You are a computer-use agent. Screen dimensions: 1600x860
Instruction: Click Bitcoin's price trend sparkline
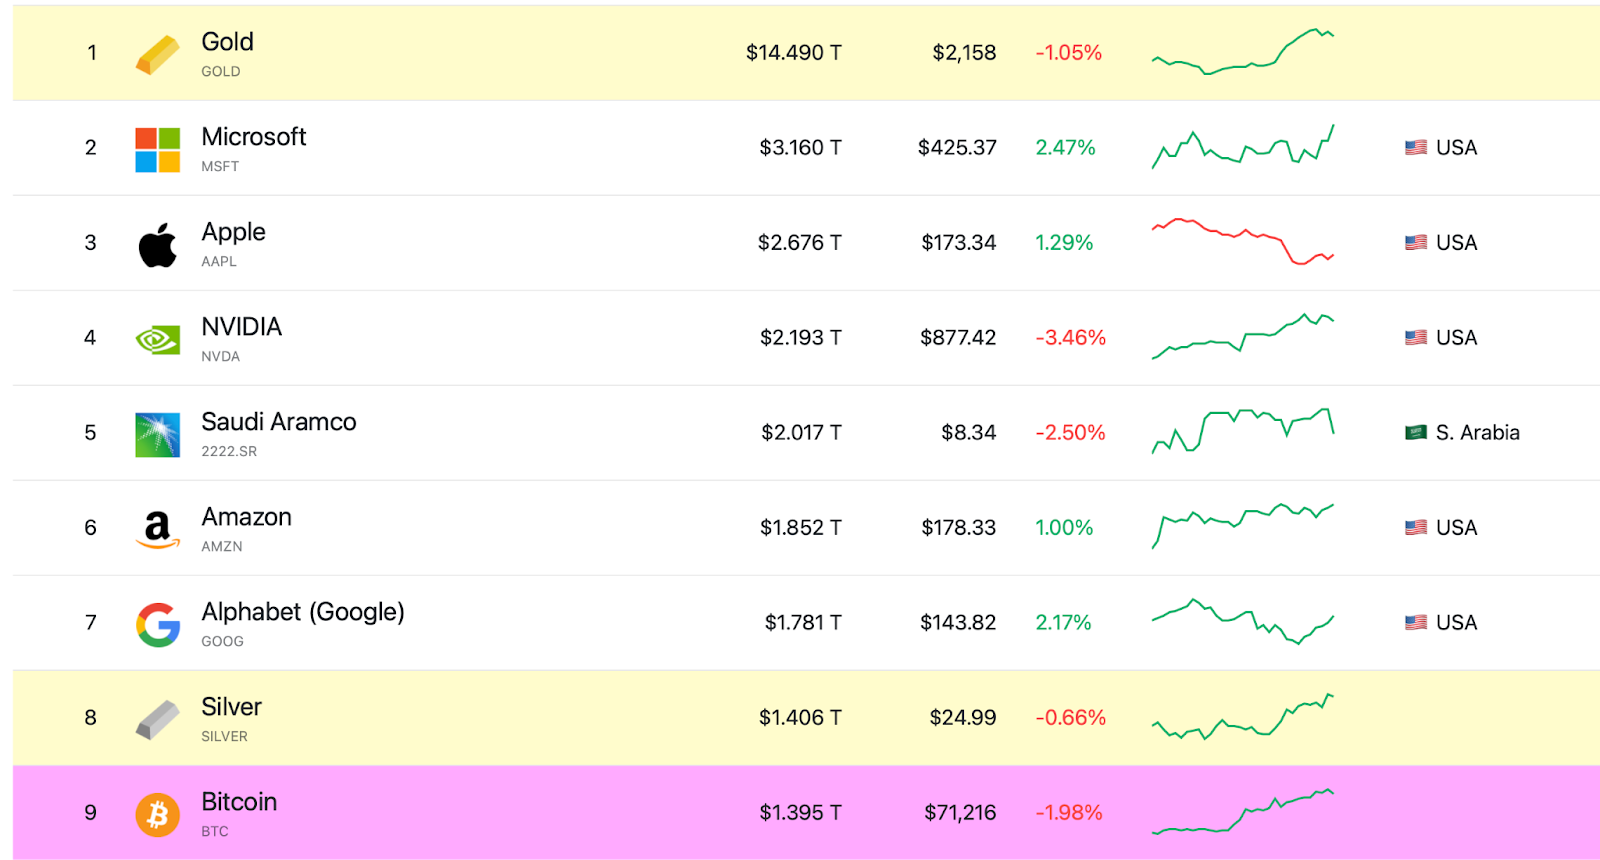tap(1243, 811)
